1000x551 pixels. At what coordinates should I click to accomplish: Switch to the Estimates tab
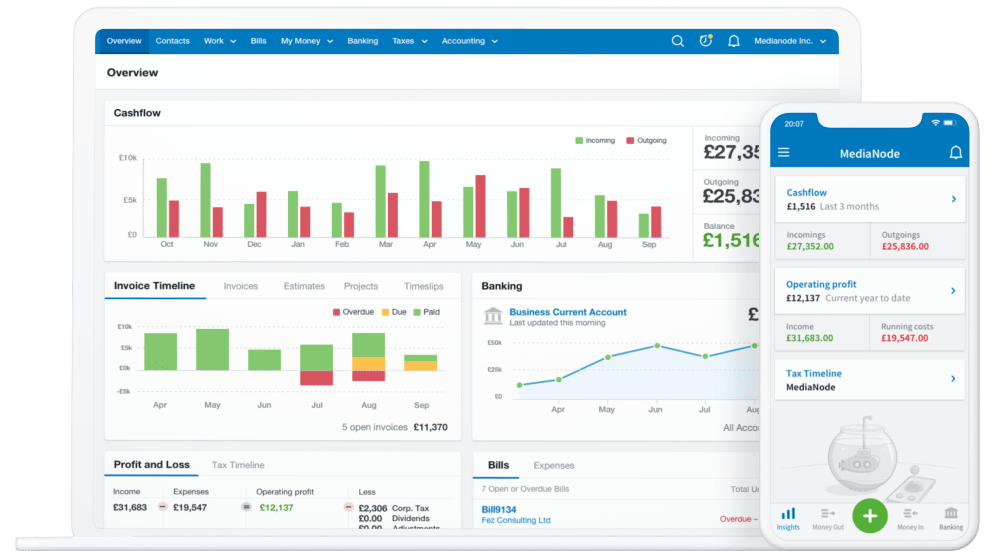304,286
